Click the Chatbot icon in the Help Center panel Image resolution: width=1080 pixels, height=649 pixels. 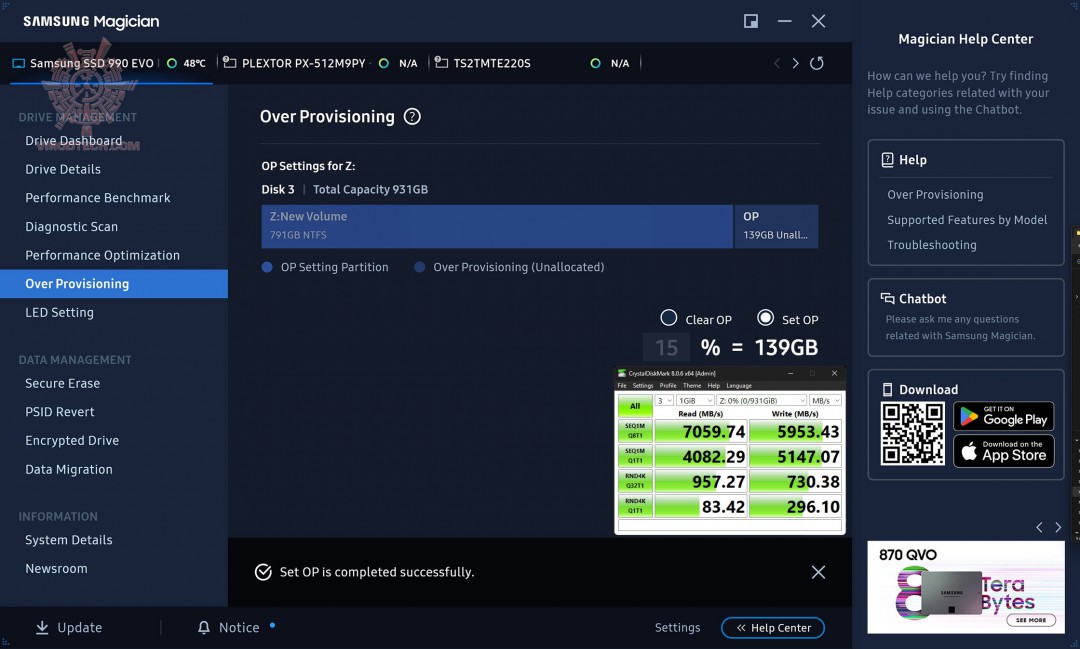(886, 298)
